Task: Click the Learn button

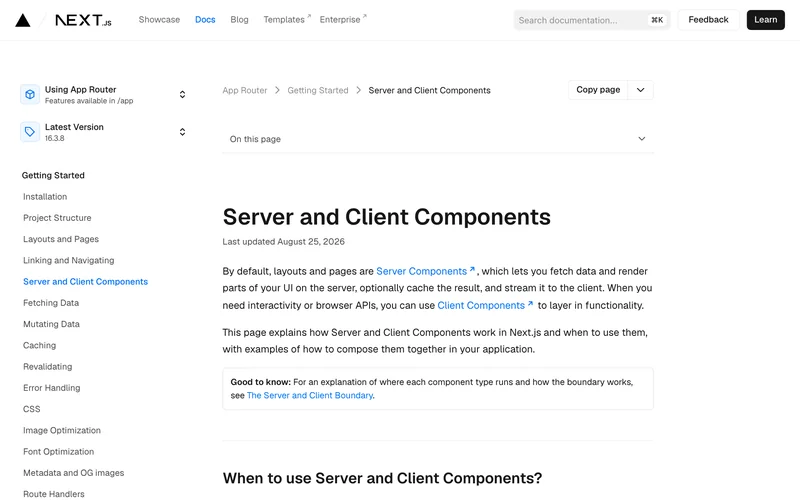Action: tap(765, 20)
